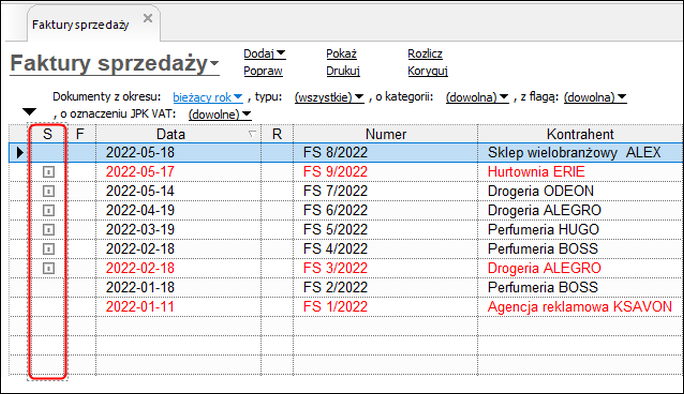Switch to Faktury sprzedaży tab
The height and width of the screenshot is (394, 684).
[80, 25]
